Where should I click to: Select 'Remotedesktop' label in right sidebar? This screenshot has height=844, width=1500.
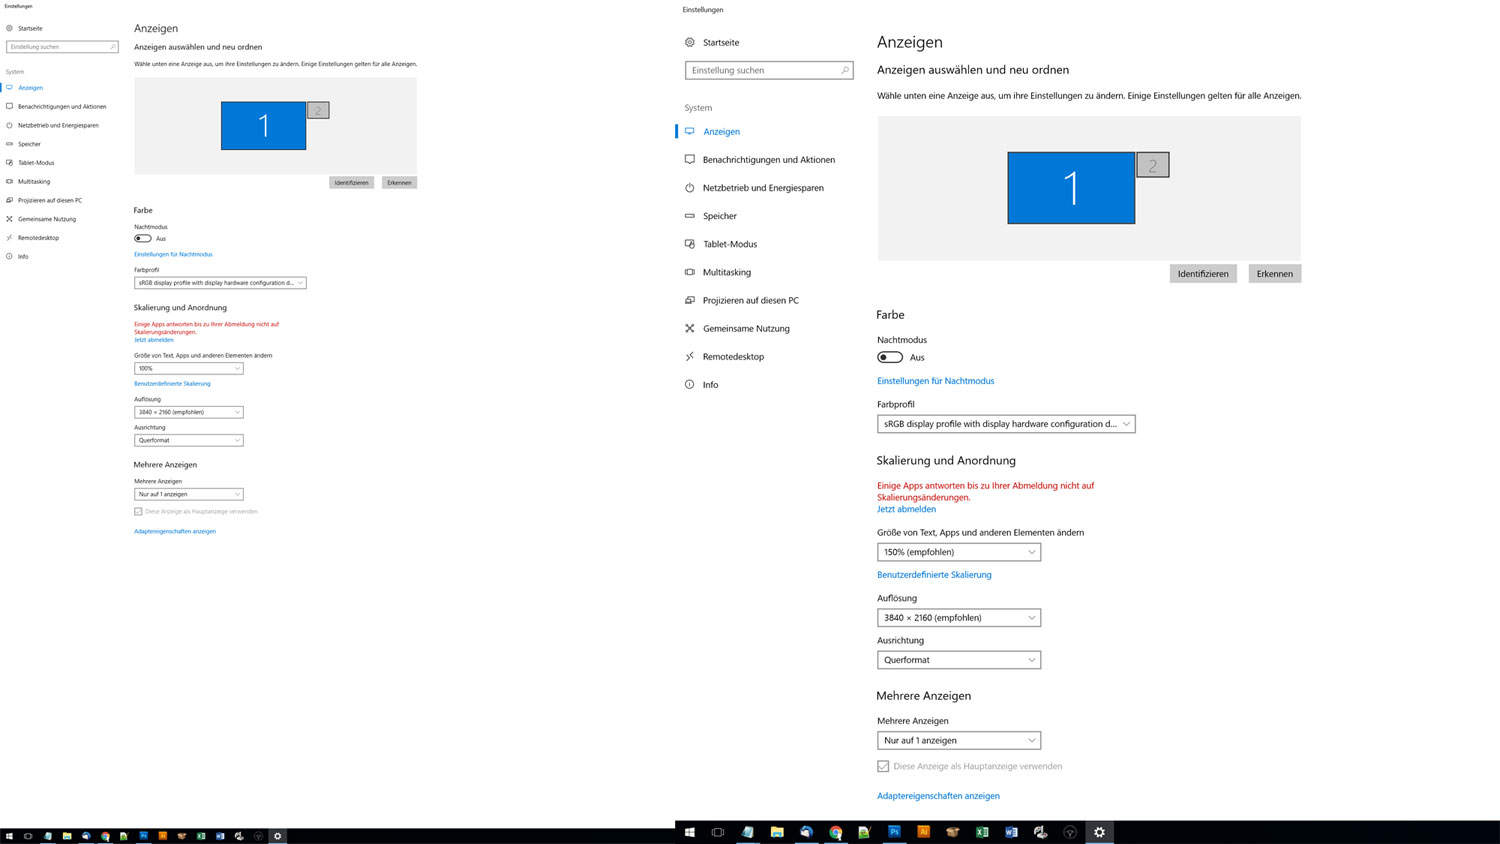click(733, 356)
